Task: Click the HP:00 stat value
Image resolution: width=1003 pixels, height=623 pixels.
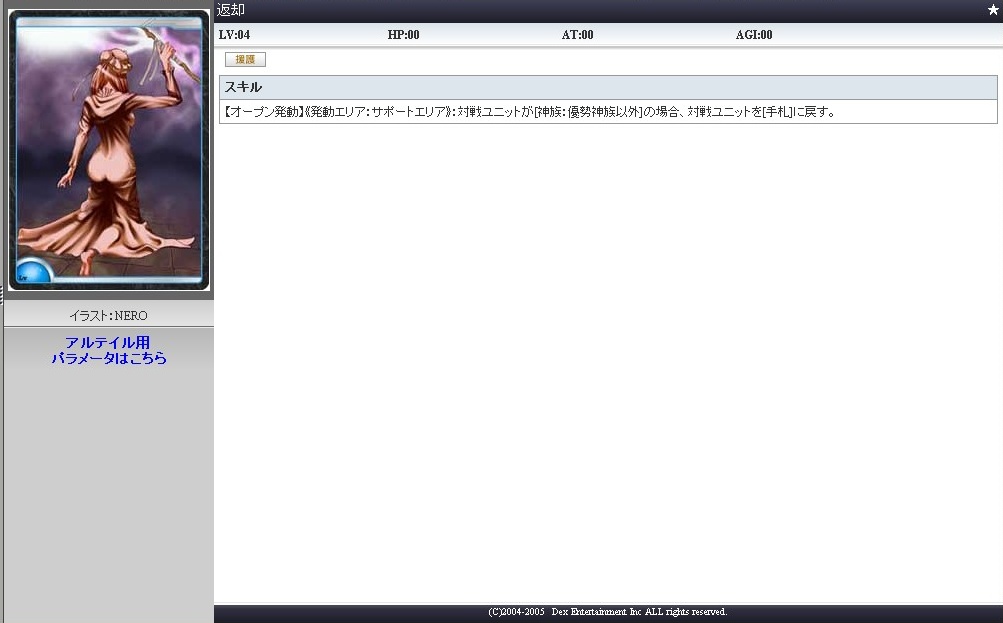Action: coord(404,35)
